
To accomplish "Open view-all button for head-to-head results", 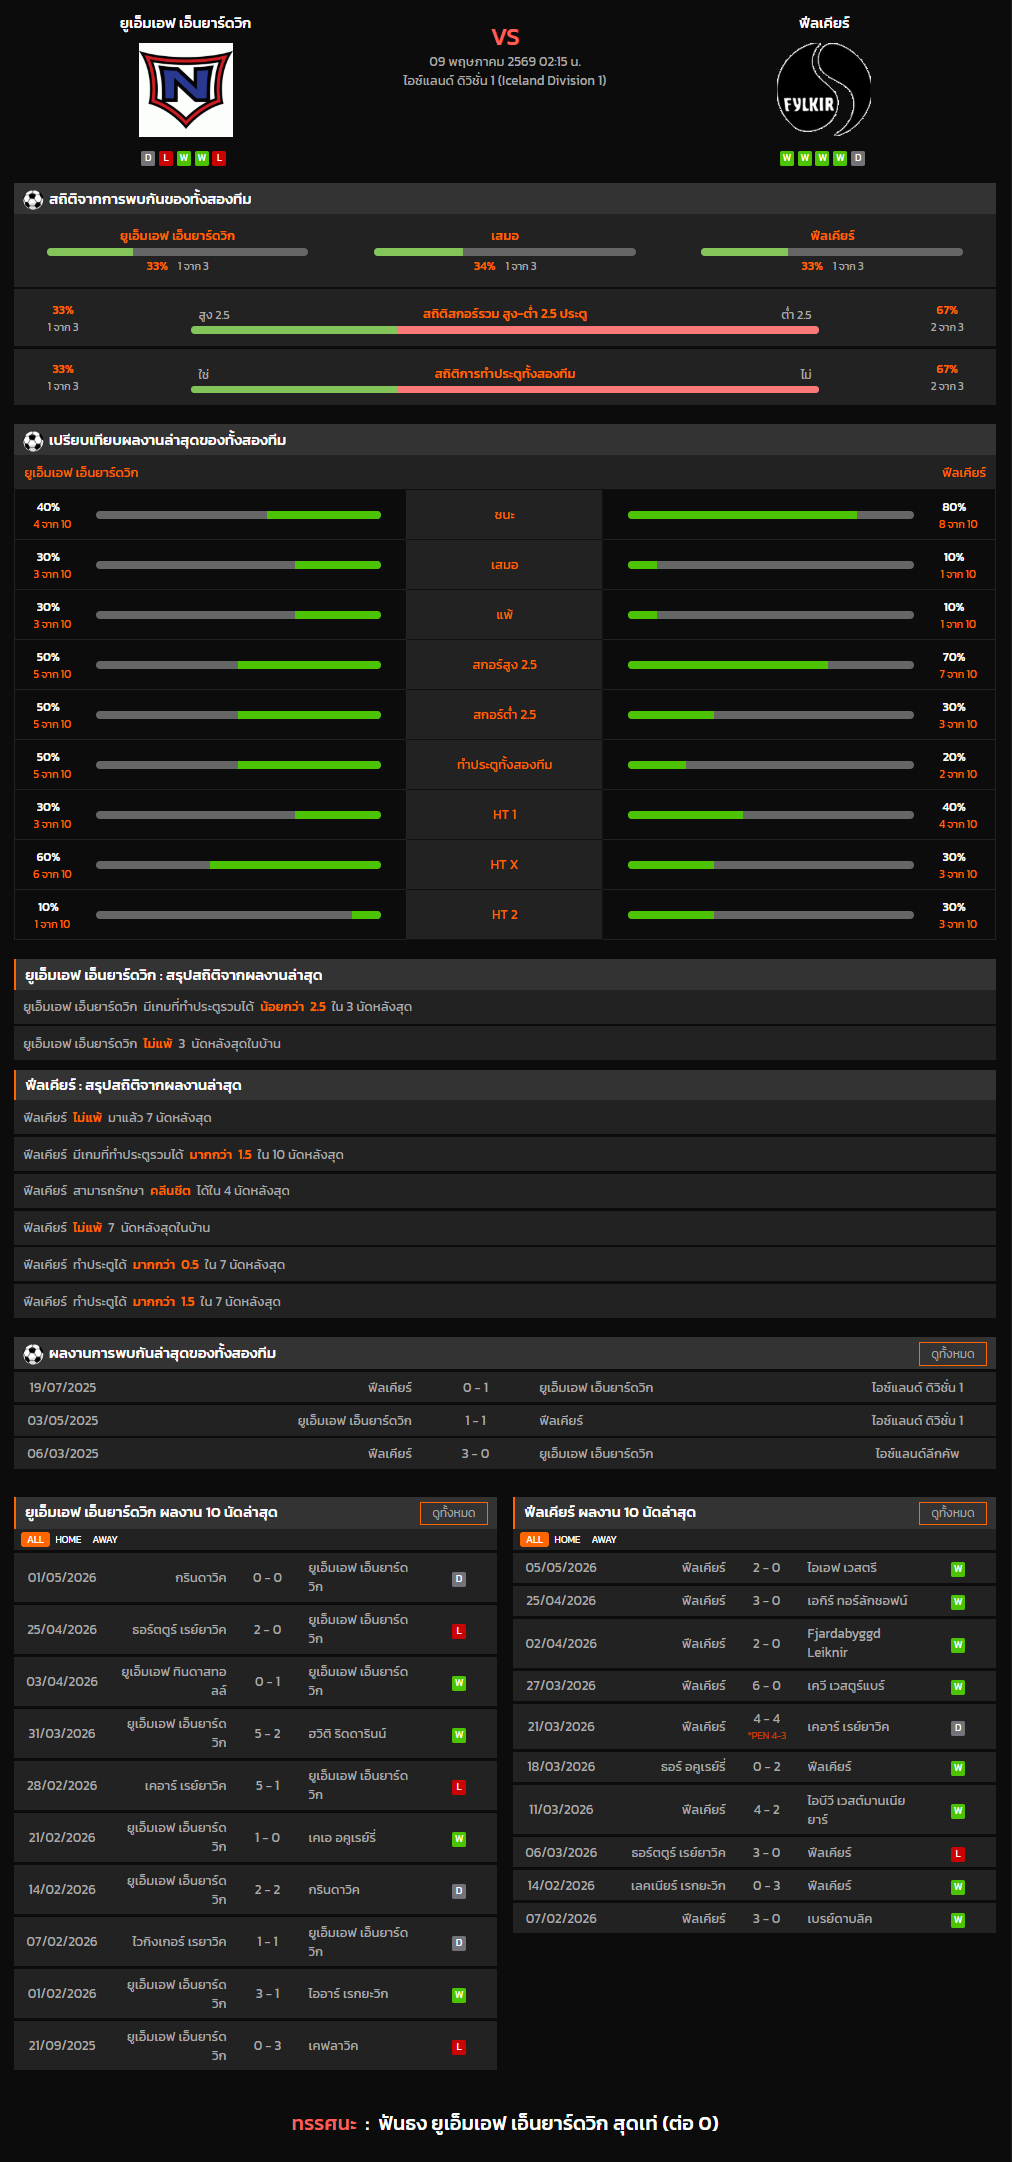I will (x=953, y=1353).
